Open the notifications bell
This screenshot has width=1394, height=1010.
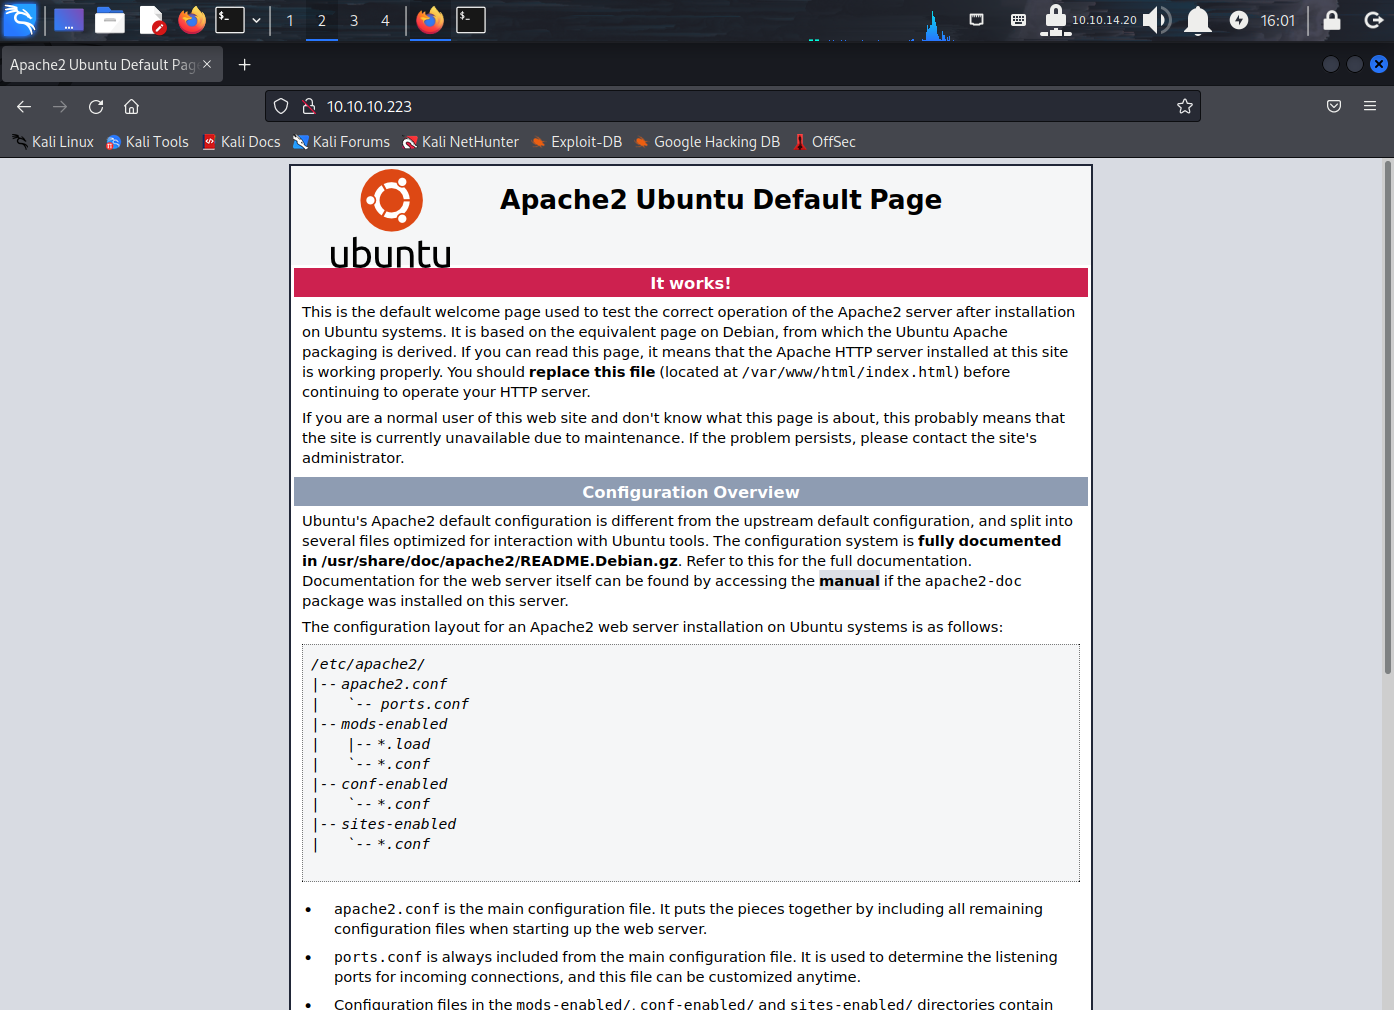1198,19
